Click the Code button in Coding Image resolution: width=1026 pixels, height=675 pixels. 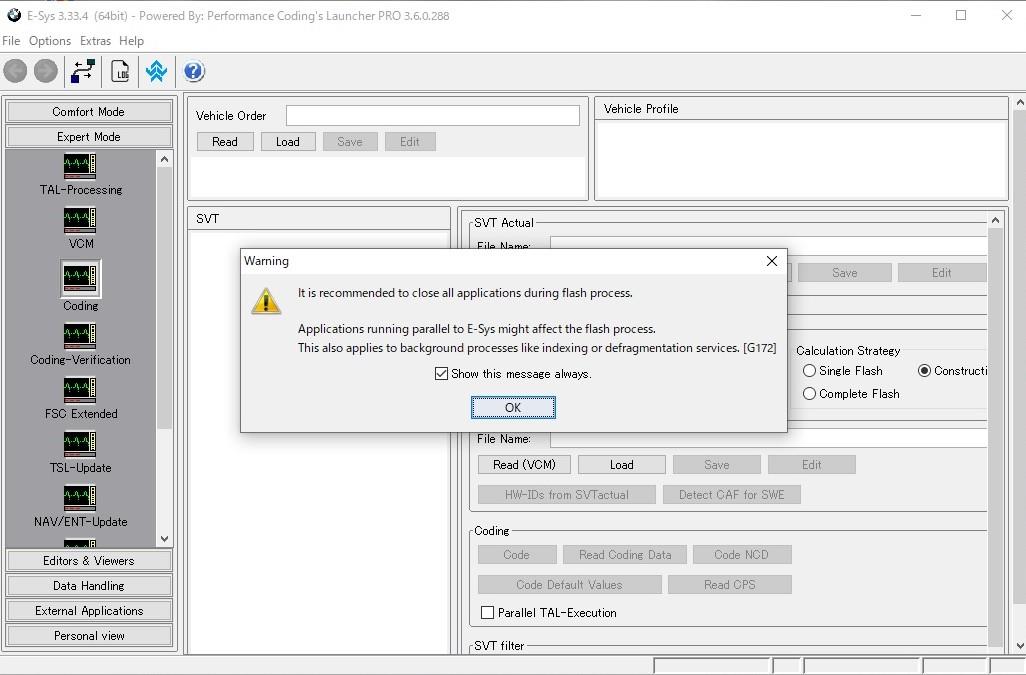point(517,555)
